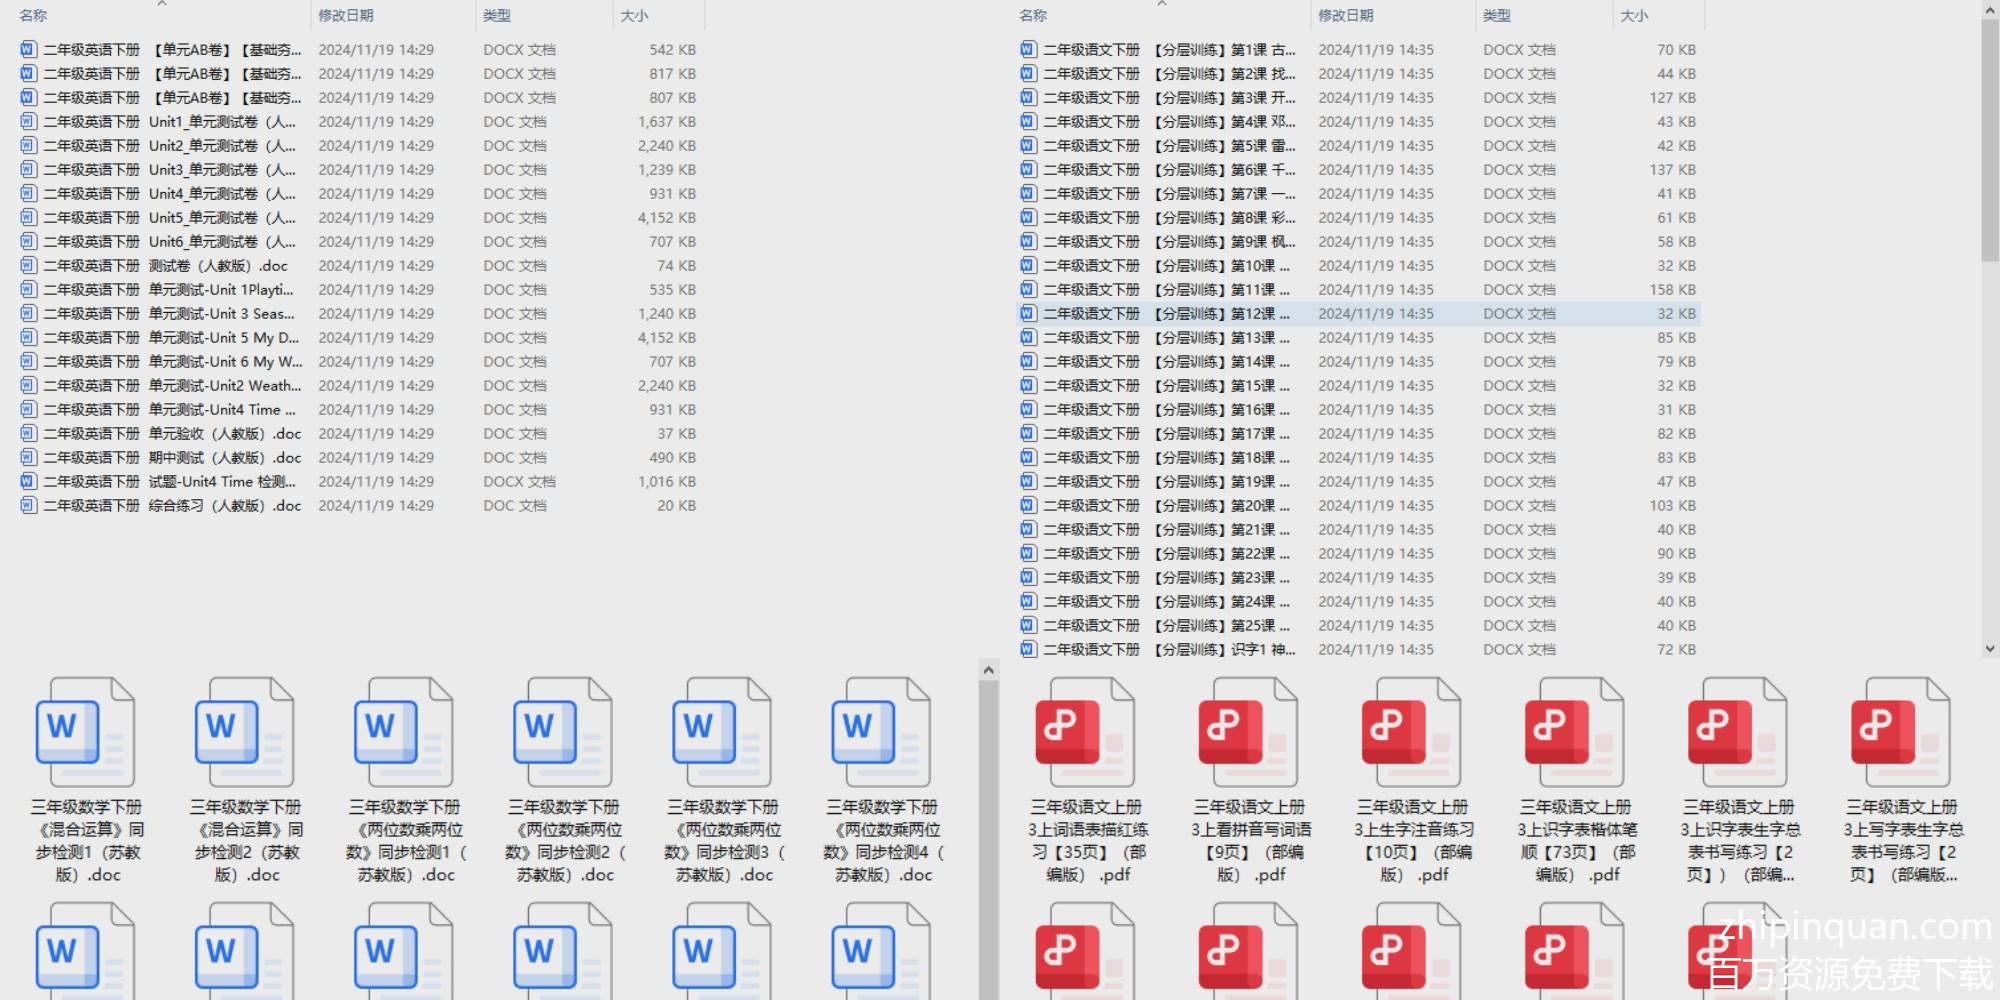Click the Word icon for 《两位数乘两位数》同步检测3
2000x1000 pixels.
pos(721,732)
